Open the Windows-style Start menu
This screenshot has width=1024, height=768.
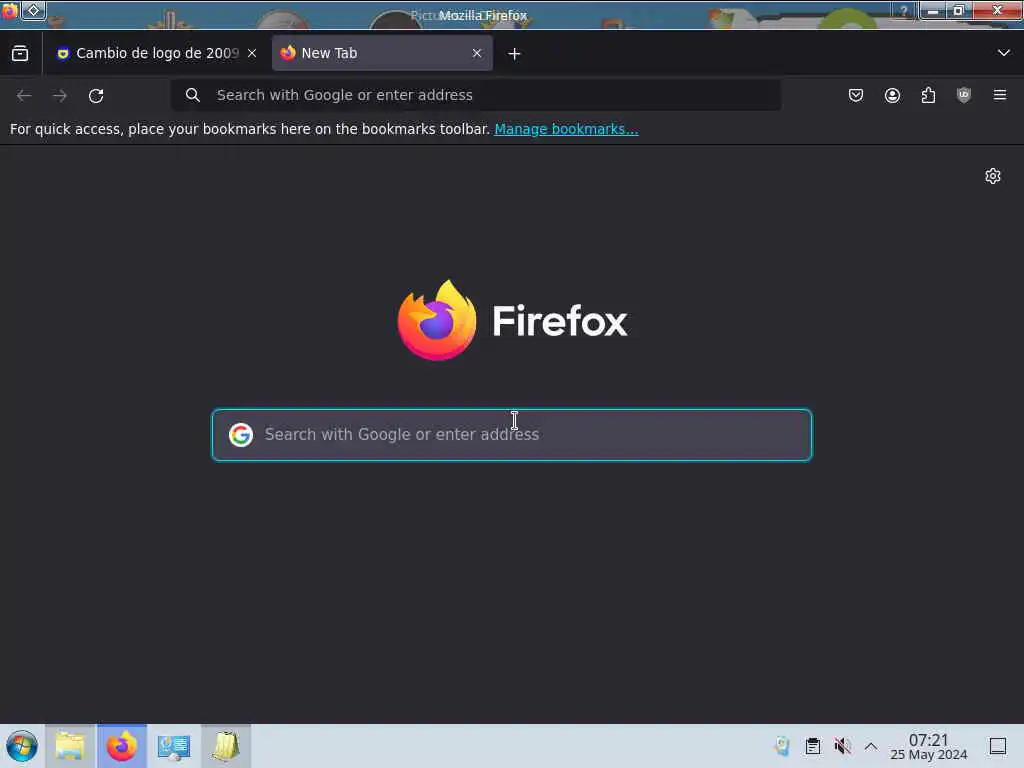(x=22, y=746)
